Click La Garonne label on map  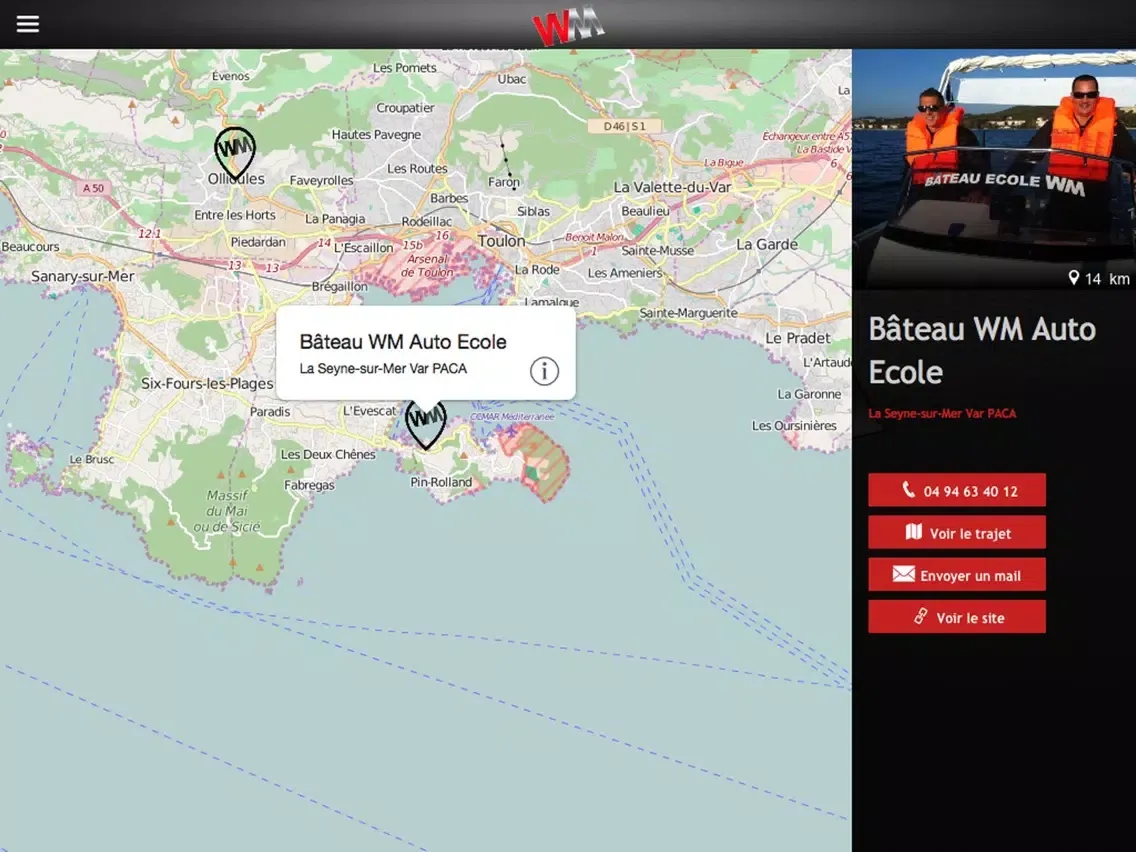(809, 394)
